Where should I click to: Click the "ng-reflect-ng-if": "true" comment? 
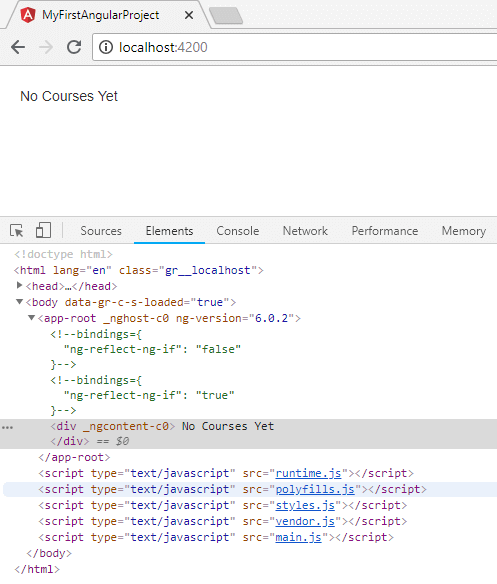[x=149, y=395]
